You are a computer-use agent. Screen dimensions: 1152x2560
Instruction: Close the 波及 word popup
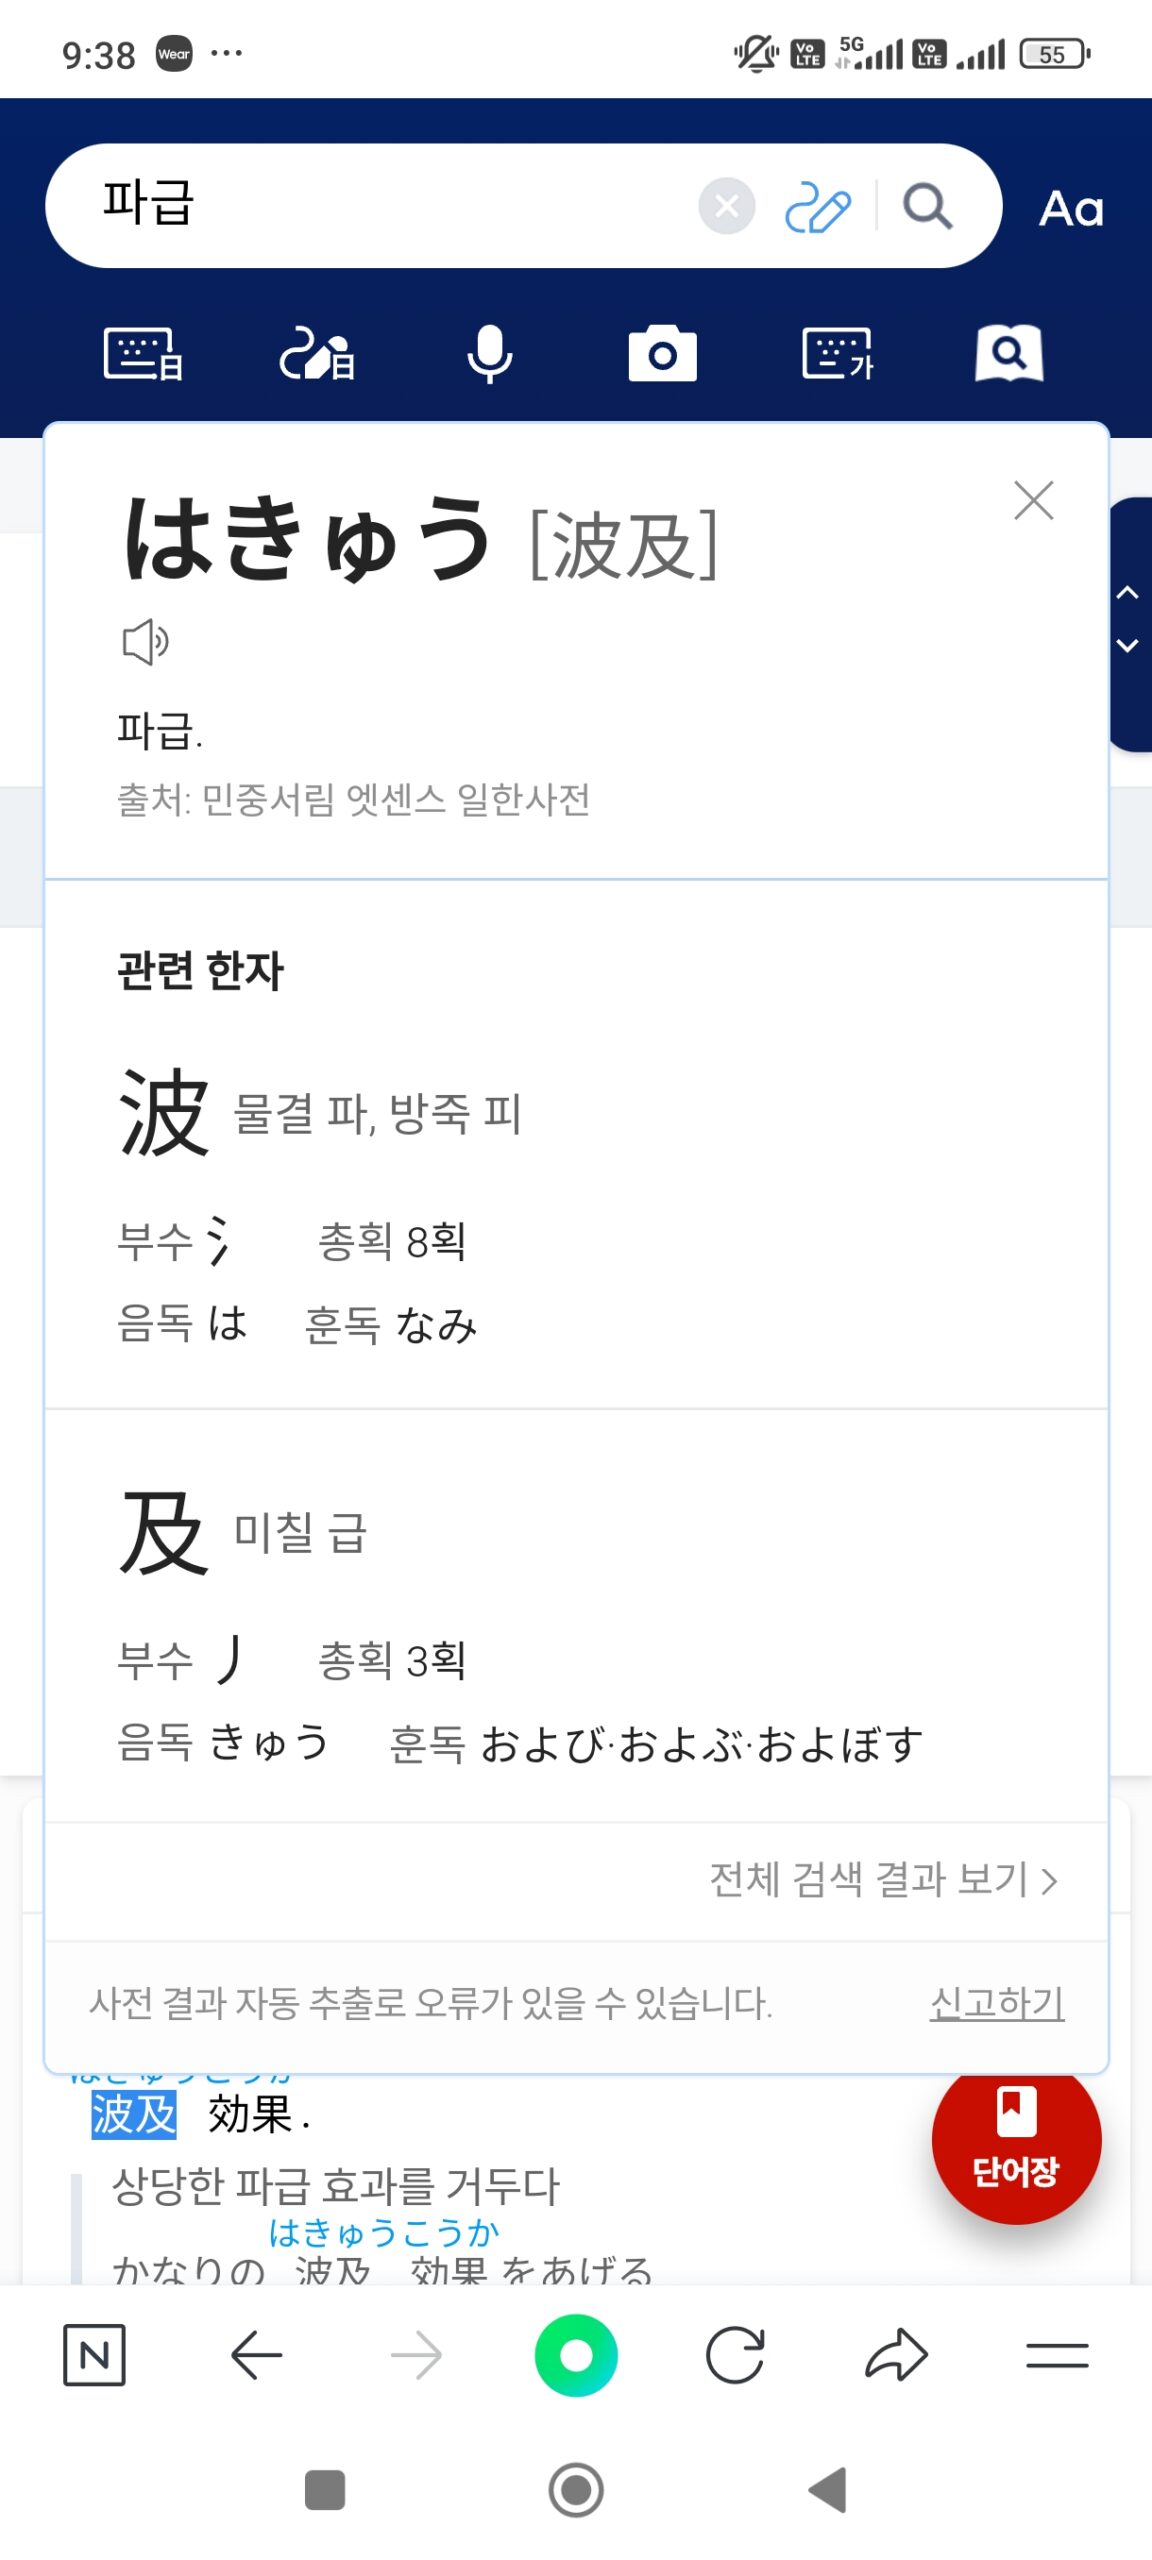coord(1033,500)
